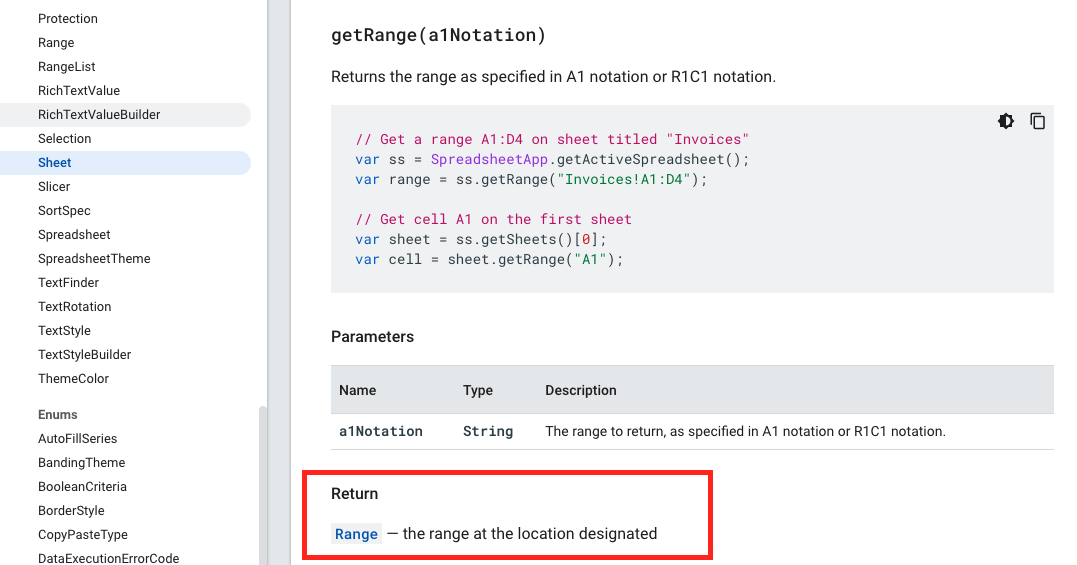The width and height of the screenshot is (1077, 565).
Task: Open SpreadsheetTheme sidebar entry
Action: 94,259
